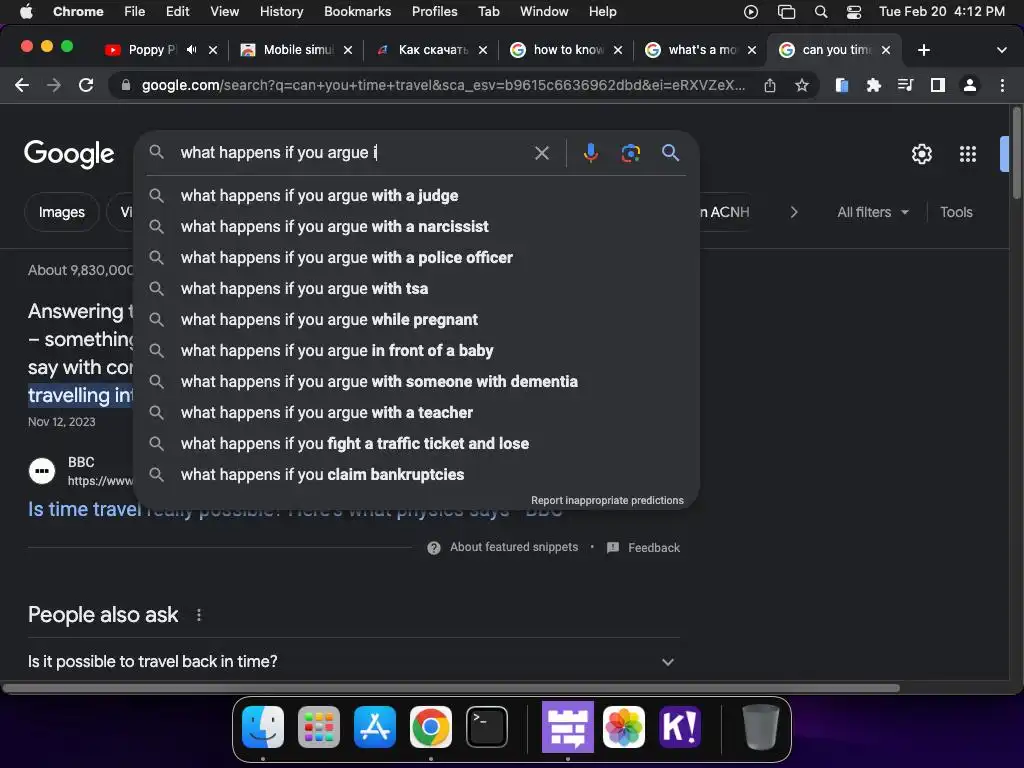Image resolution: width=1024 pixels, height=768 pixels.
Task: Choose suggestion 'argue with someone with dementia'
Action: coord(416,382)
